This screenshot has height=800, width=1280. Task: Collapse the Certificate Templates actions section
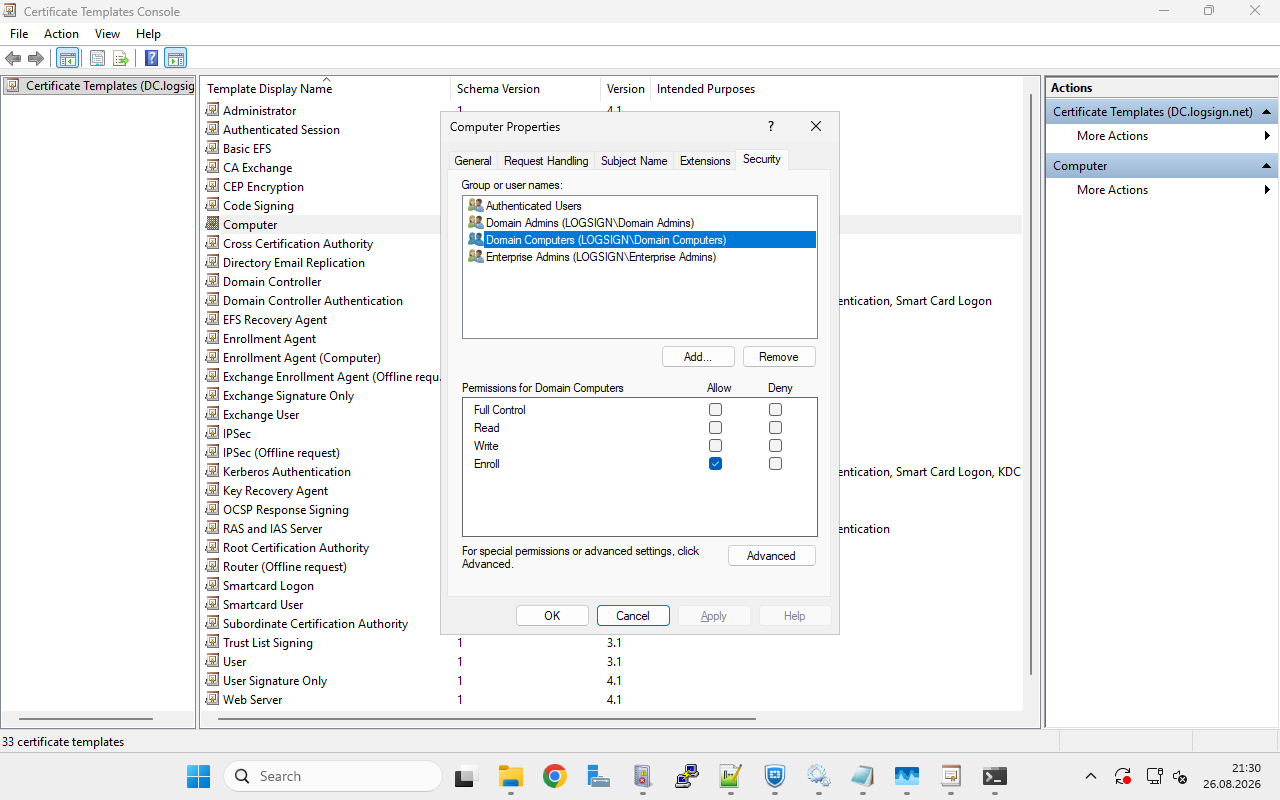point(1267,112)
